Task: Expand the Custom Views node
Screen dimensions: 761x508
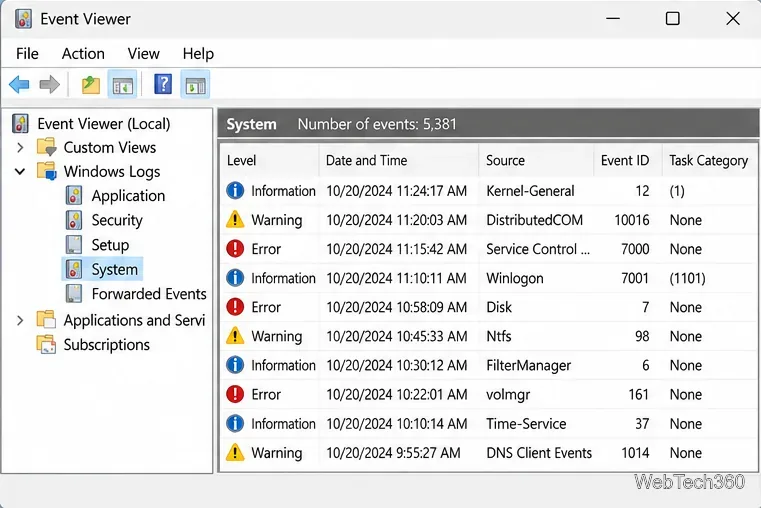Action: pyautogui.click(x=20, y=147)
